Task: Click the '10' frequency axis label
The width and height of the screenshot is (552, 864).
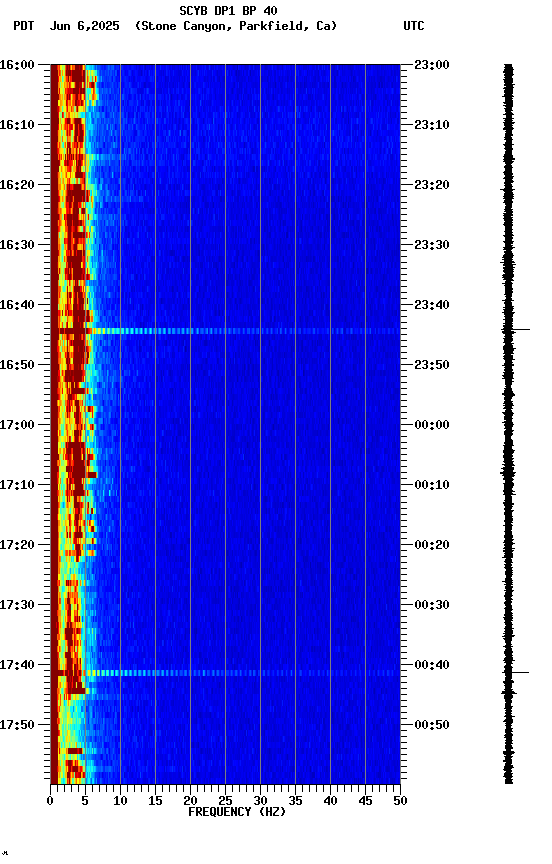Action: (120, 801)
